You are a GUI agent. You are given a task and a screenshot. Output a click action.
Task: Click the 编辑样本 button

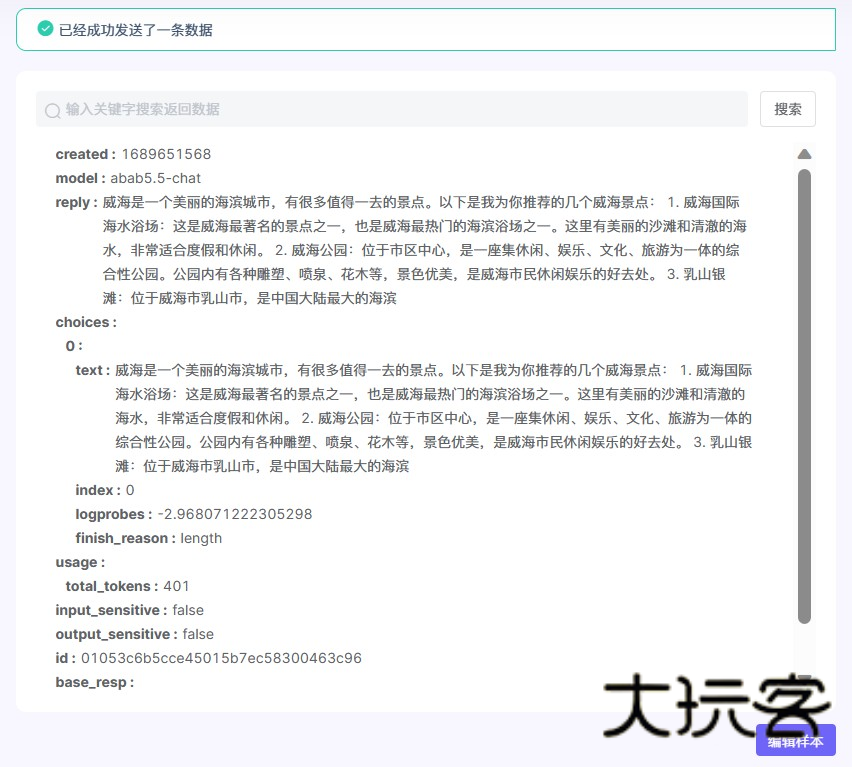tap(797, 741)
